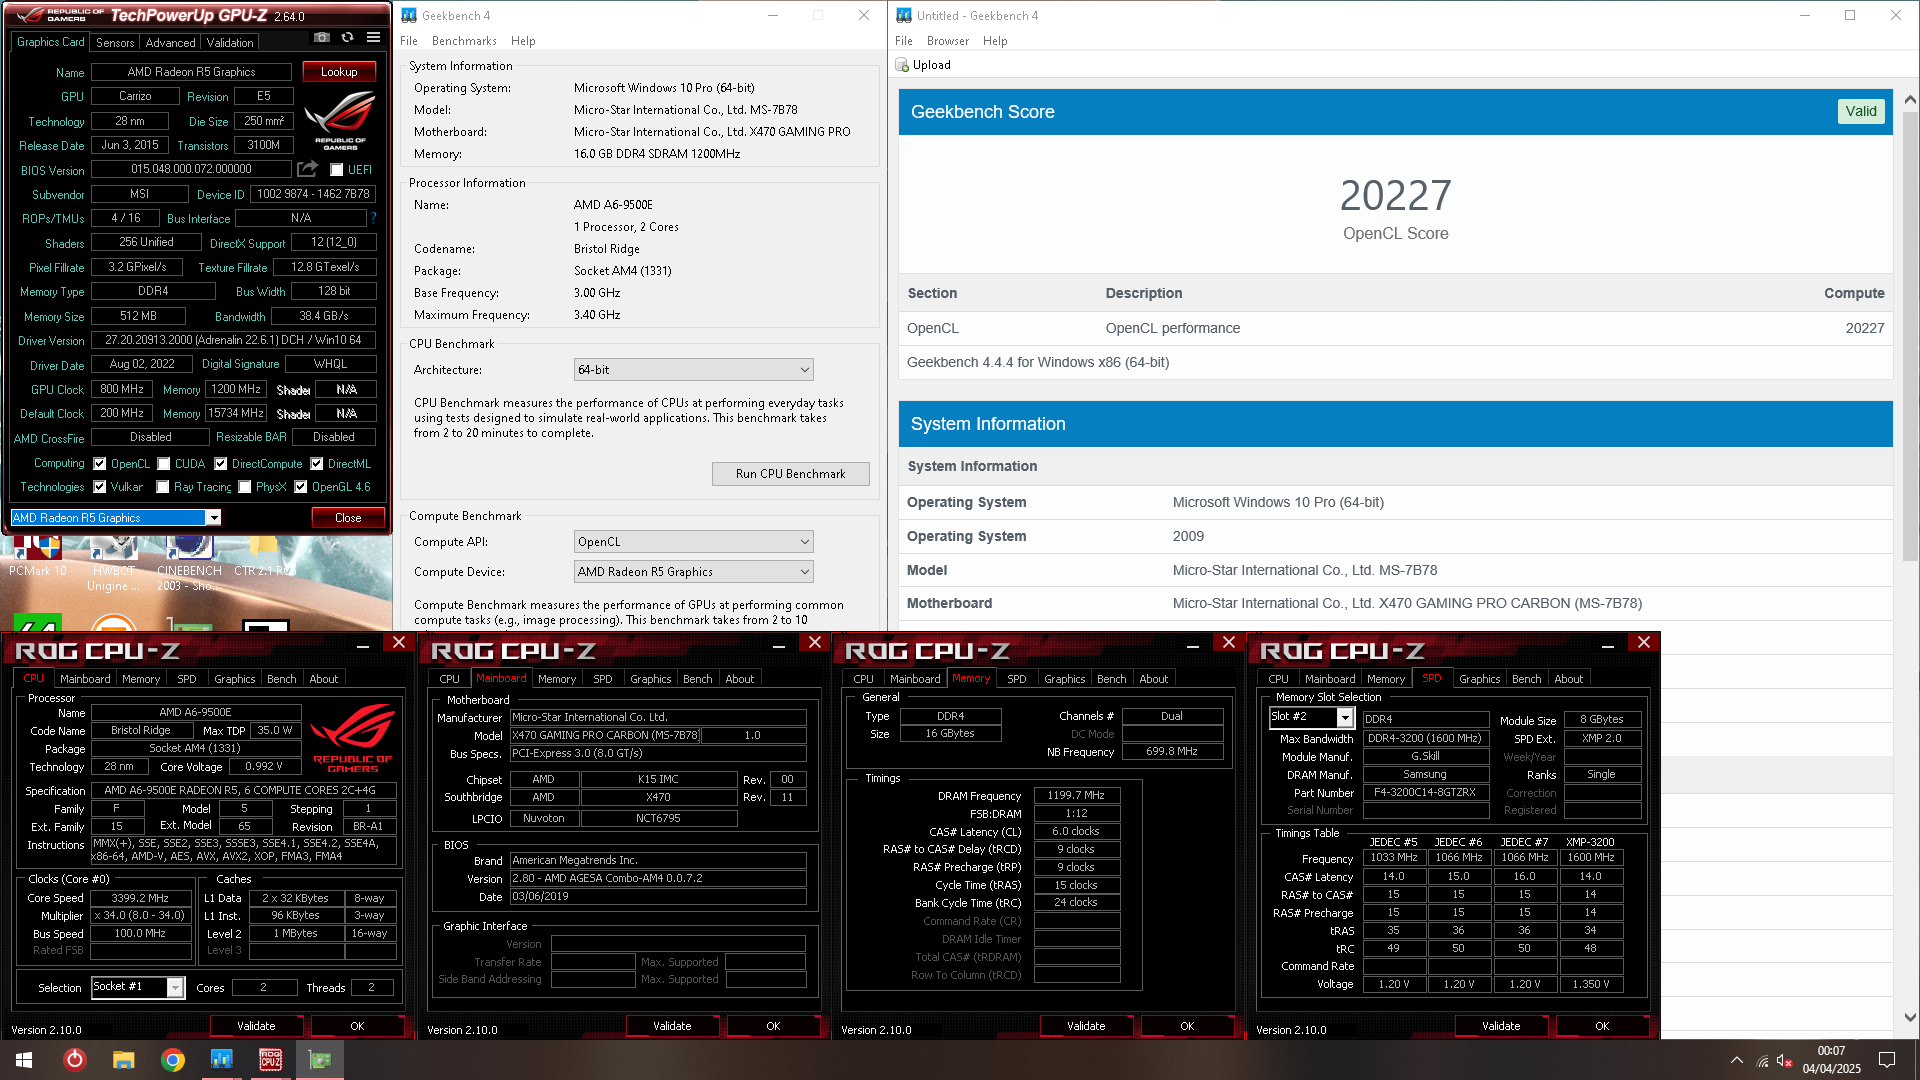Open the Compute API OpenCL dropdown

(x=693, y=542)
